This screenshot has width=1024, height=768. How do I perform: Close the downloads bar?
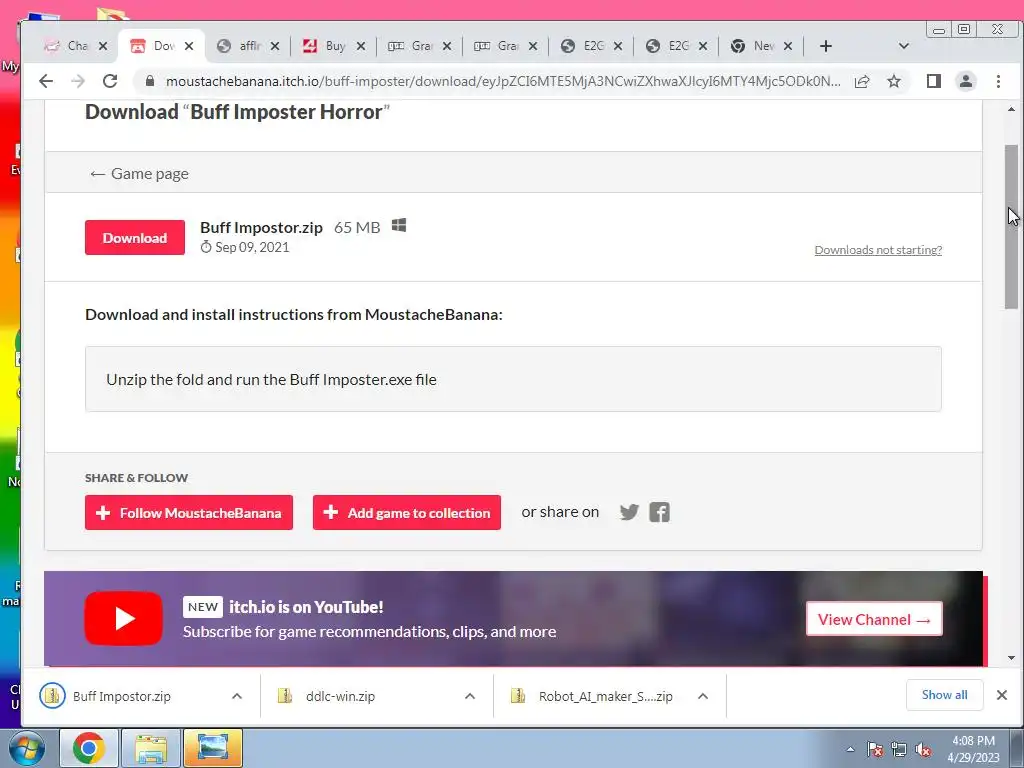click(x=1002, y=695)
